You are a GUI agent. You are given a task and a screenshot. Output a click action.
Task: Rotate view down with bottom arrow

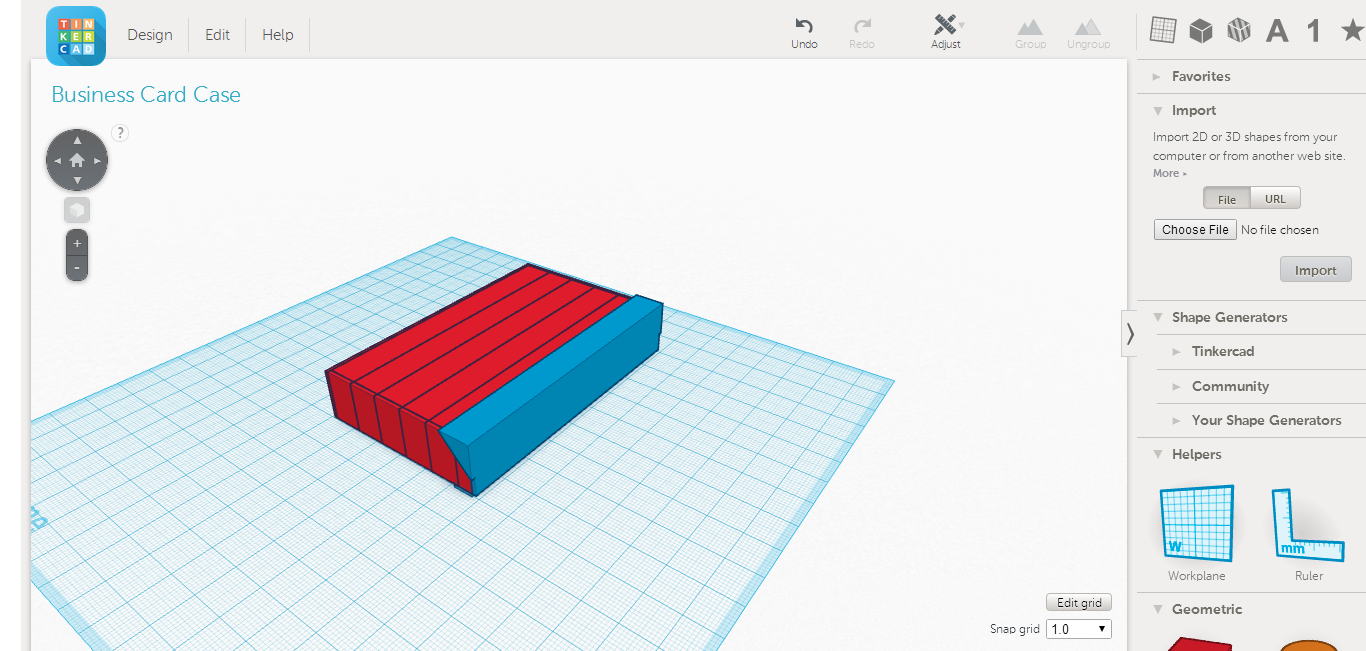tap(77, 180)
